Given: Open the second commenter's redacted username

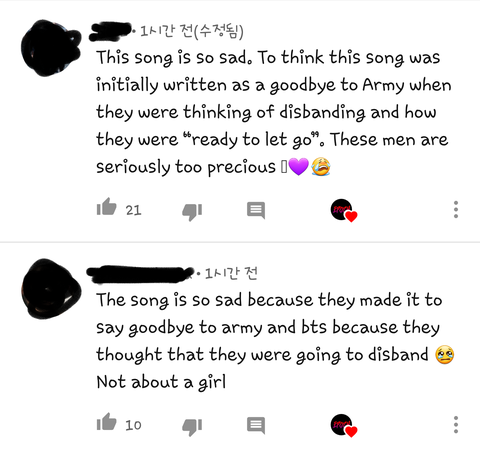Looking at the screenshot, I should 140,274.
